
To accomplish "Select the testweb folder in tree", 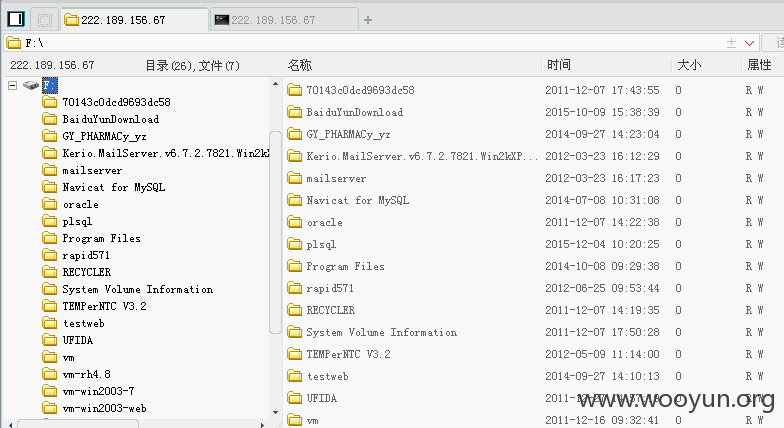I will (x=84, y=324).
